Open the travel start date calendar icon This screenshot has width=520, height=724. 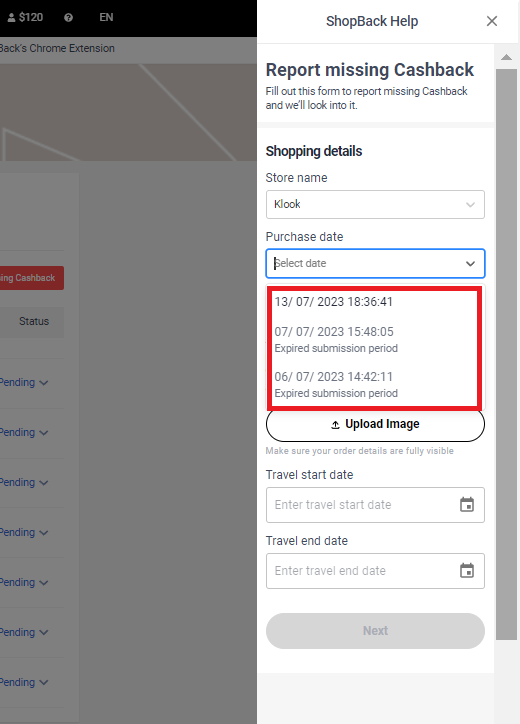(467, 505)
